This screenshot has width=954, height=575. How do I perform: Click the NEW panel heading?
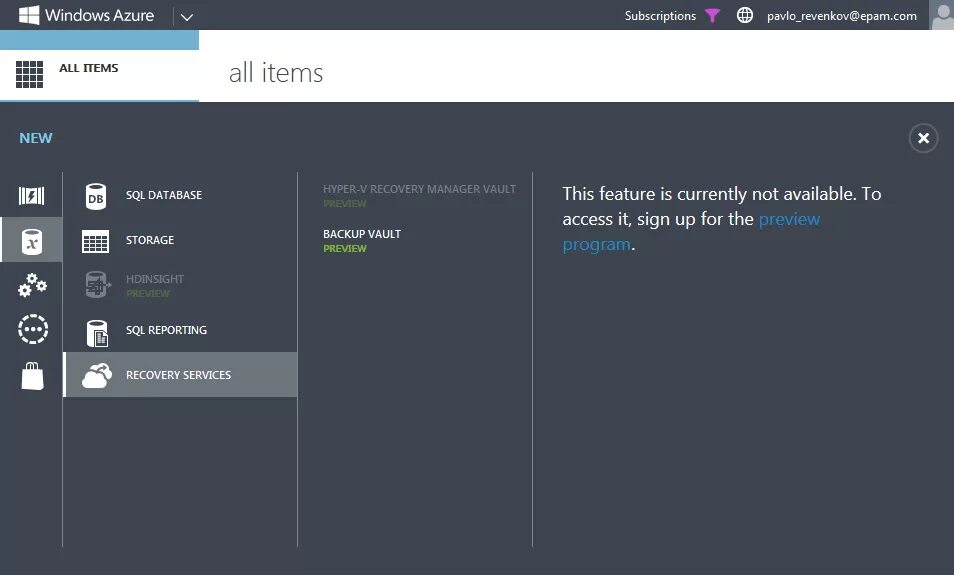click(35, 138)
